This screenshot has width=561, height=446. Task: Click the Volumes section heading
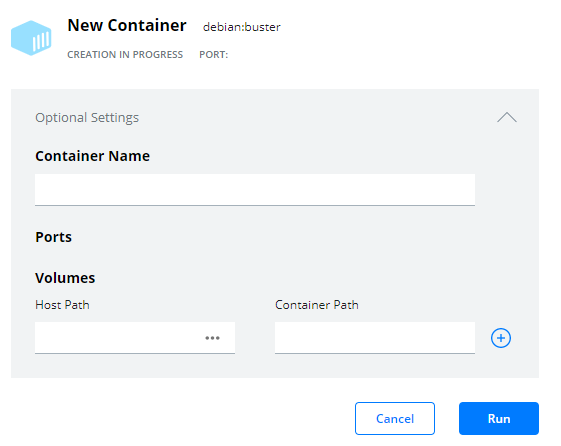(x=65, y=278)
